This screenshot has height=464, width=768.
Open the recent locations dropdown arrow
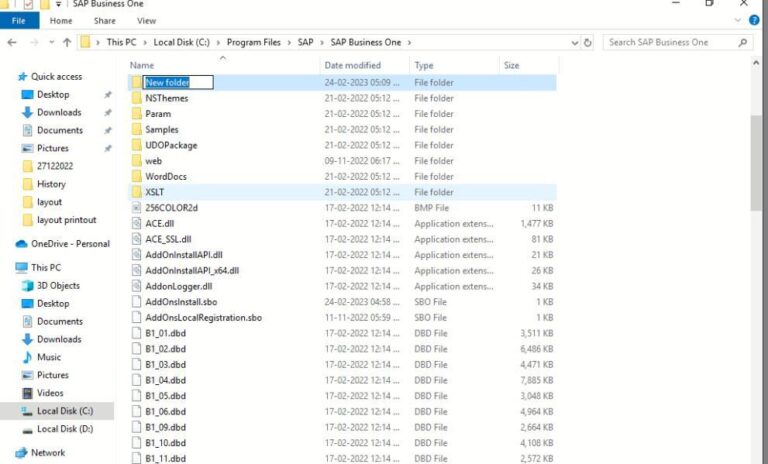click(x=51, y=43)
